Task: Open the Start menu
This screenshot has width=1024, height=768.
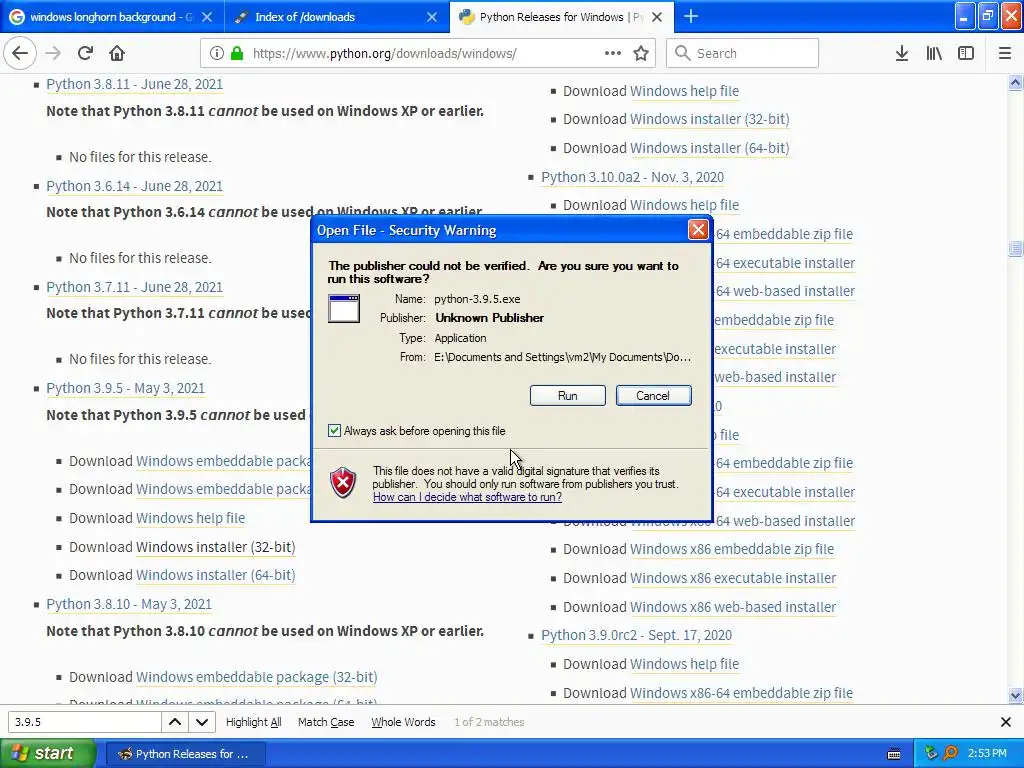Action: [x=48, y=753]
